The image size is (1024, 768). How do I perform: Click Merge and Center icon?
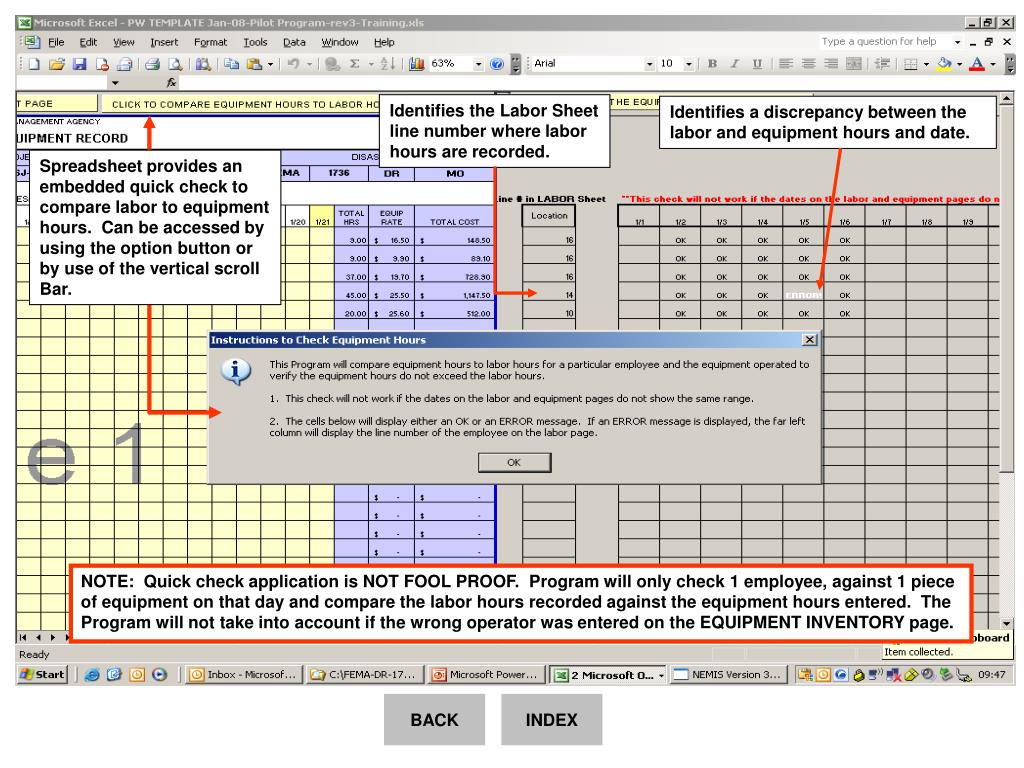[854, 64]
